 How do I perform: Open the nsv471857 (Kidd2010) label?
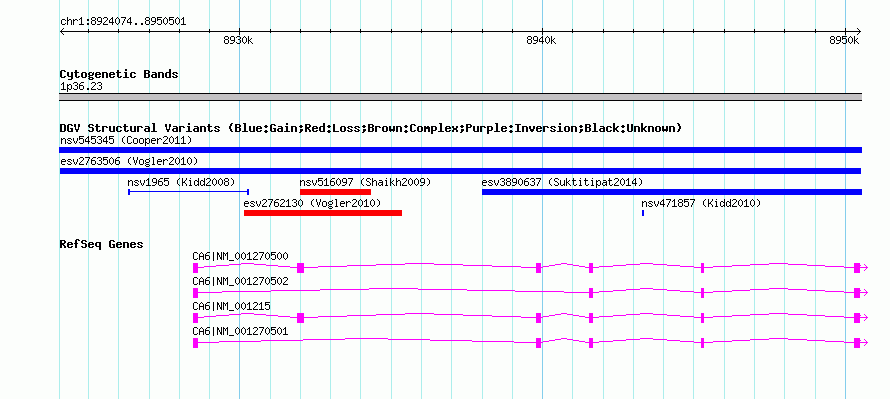point(701,203)
